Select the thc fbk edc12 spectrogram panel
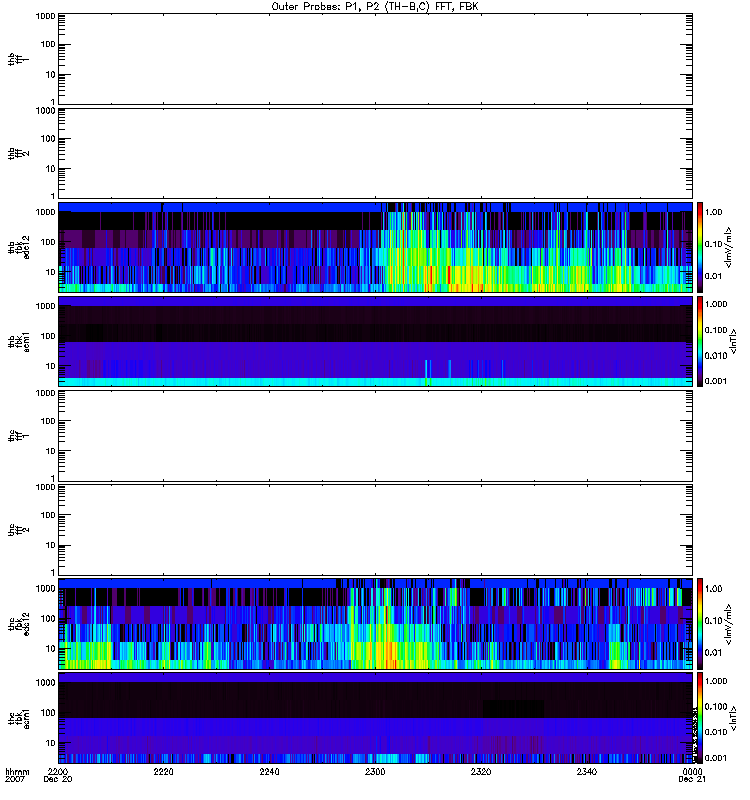The height and width of the screenshot is (800, 750). [x=375, y=623]
